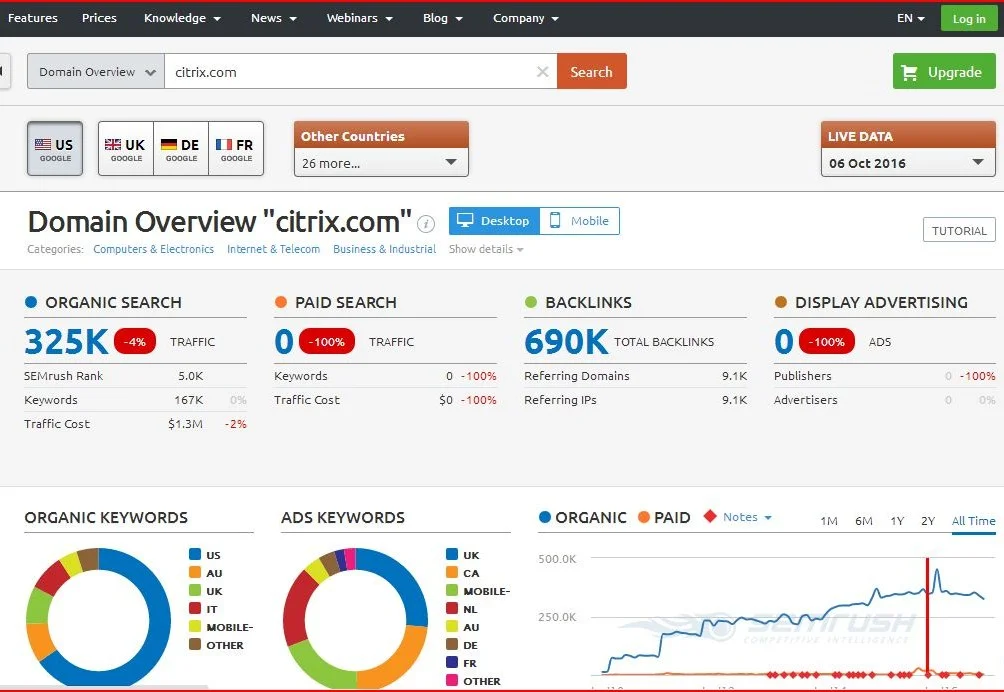Click the blue ORGANIC legend dot in chart
The height and width of the screenshot is (692, 1004).
point(545,517)
